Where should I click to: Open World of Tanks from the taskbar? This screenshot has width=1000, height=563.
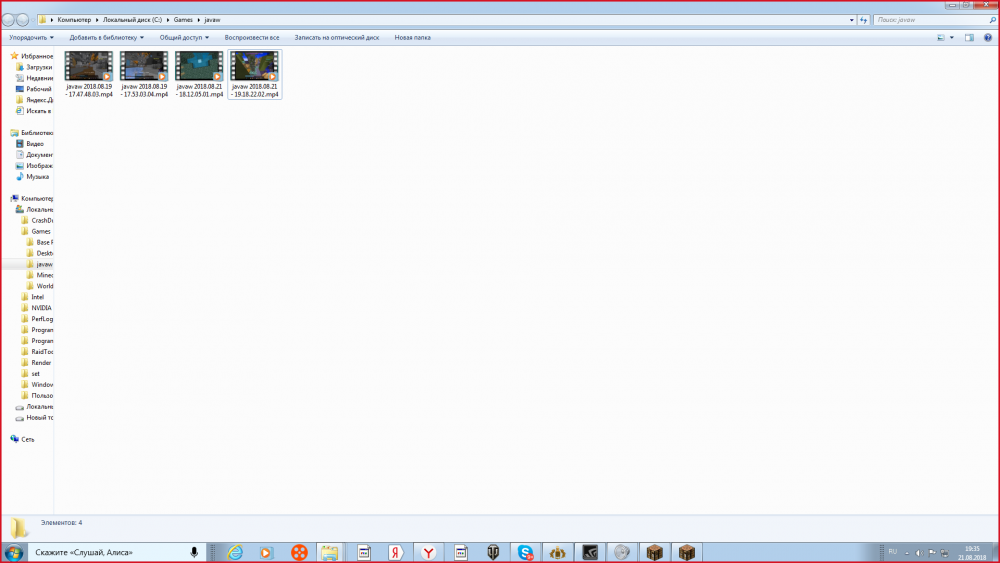tap(493, 552)
